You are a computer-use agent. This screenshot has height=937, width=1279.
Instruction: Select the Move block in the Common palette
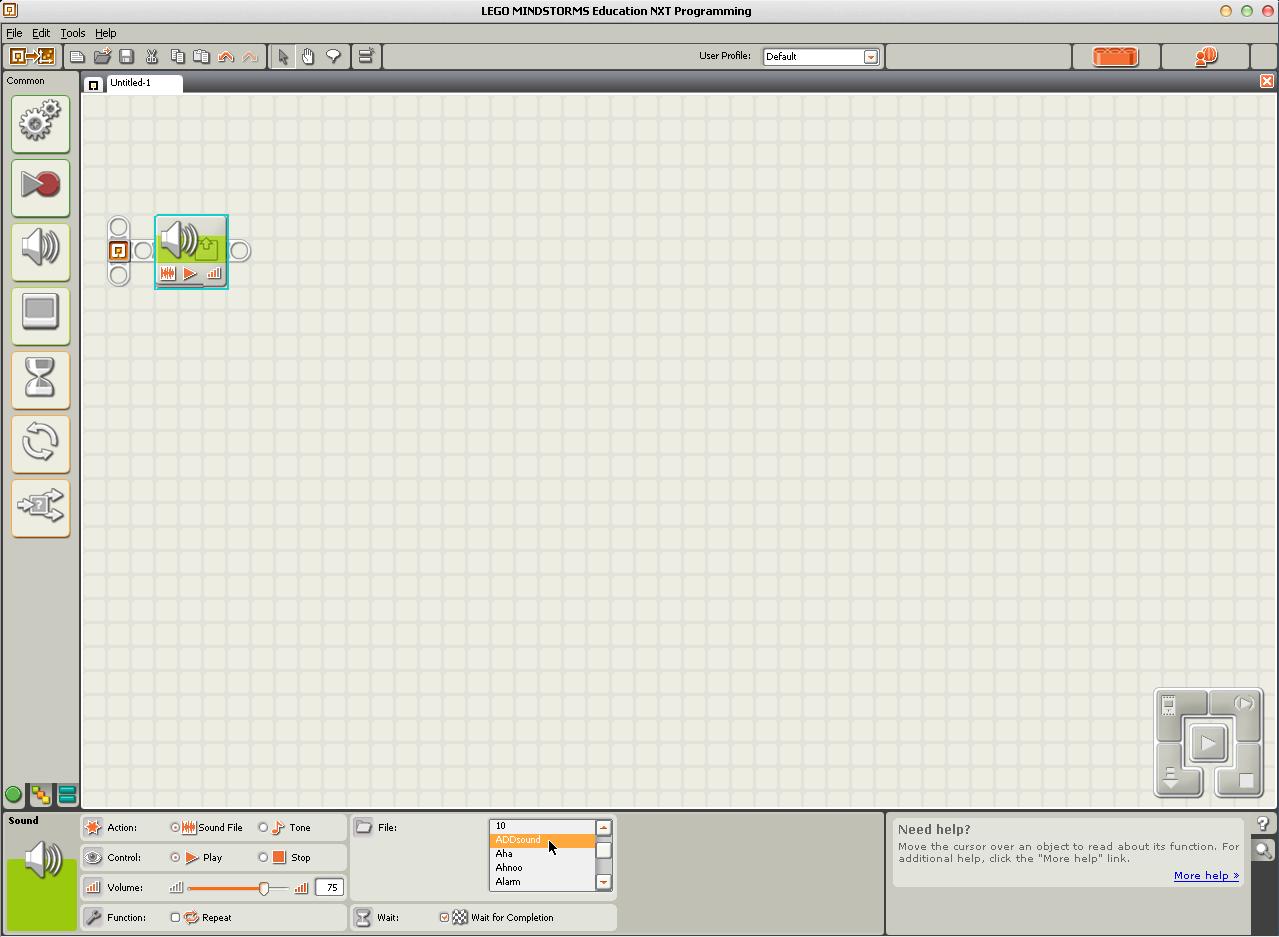40,124
